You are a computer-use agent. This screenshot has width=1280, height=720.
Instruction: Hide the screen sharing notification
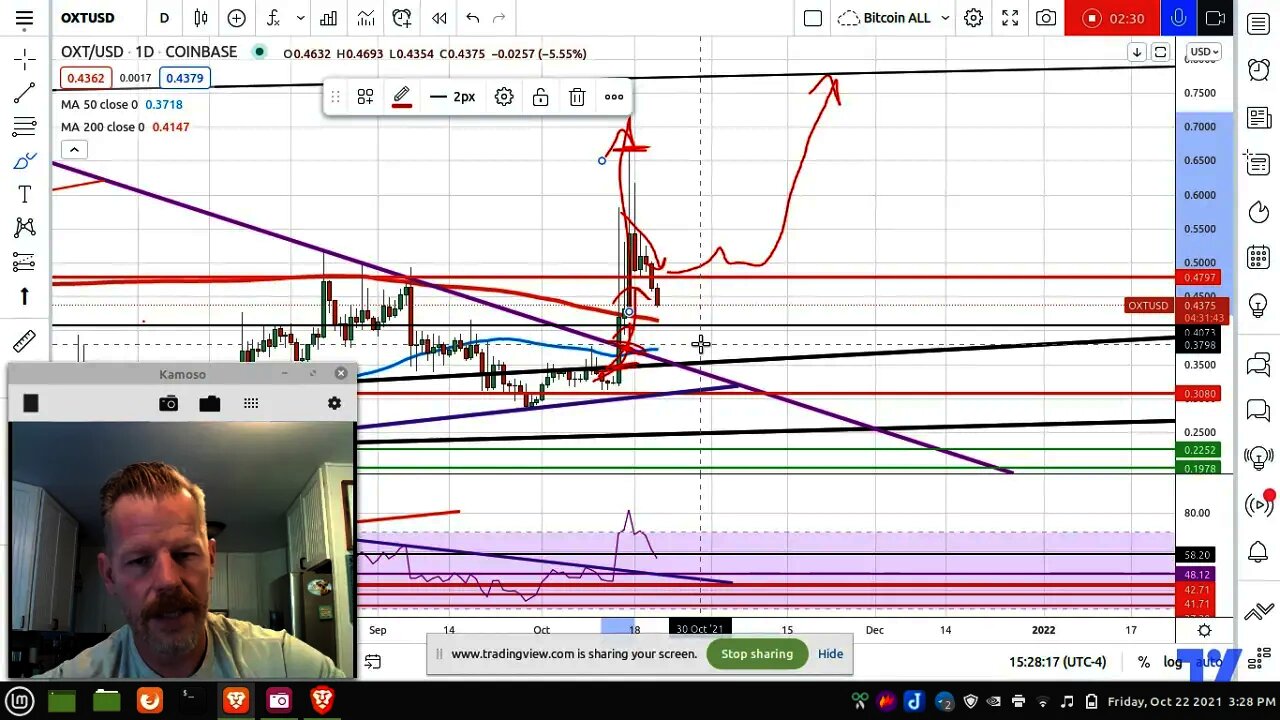[x=830, y=654]
